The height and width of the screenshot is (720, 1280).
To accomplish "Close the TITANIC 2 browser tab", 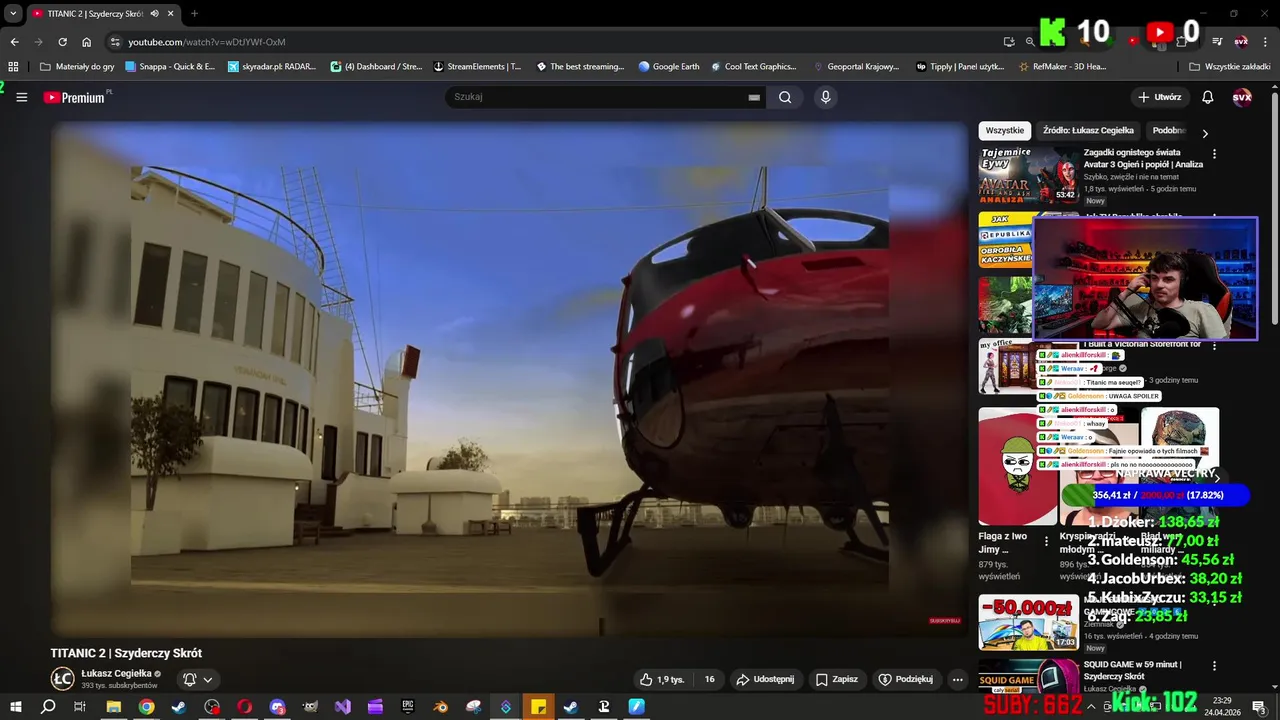I will tap(171, 14).
